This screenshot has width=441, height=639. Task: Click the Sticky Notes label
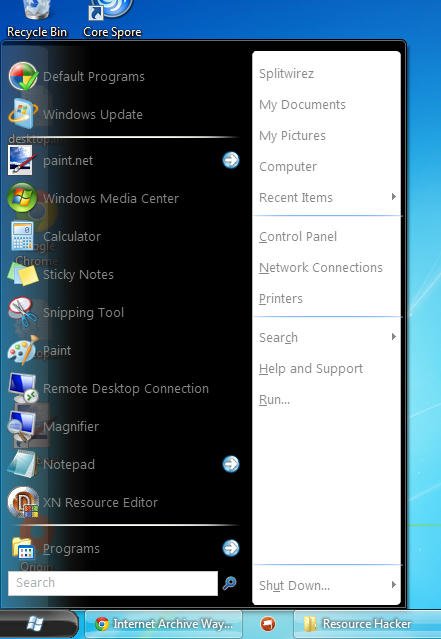(x=78, y=275)
